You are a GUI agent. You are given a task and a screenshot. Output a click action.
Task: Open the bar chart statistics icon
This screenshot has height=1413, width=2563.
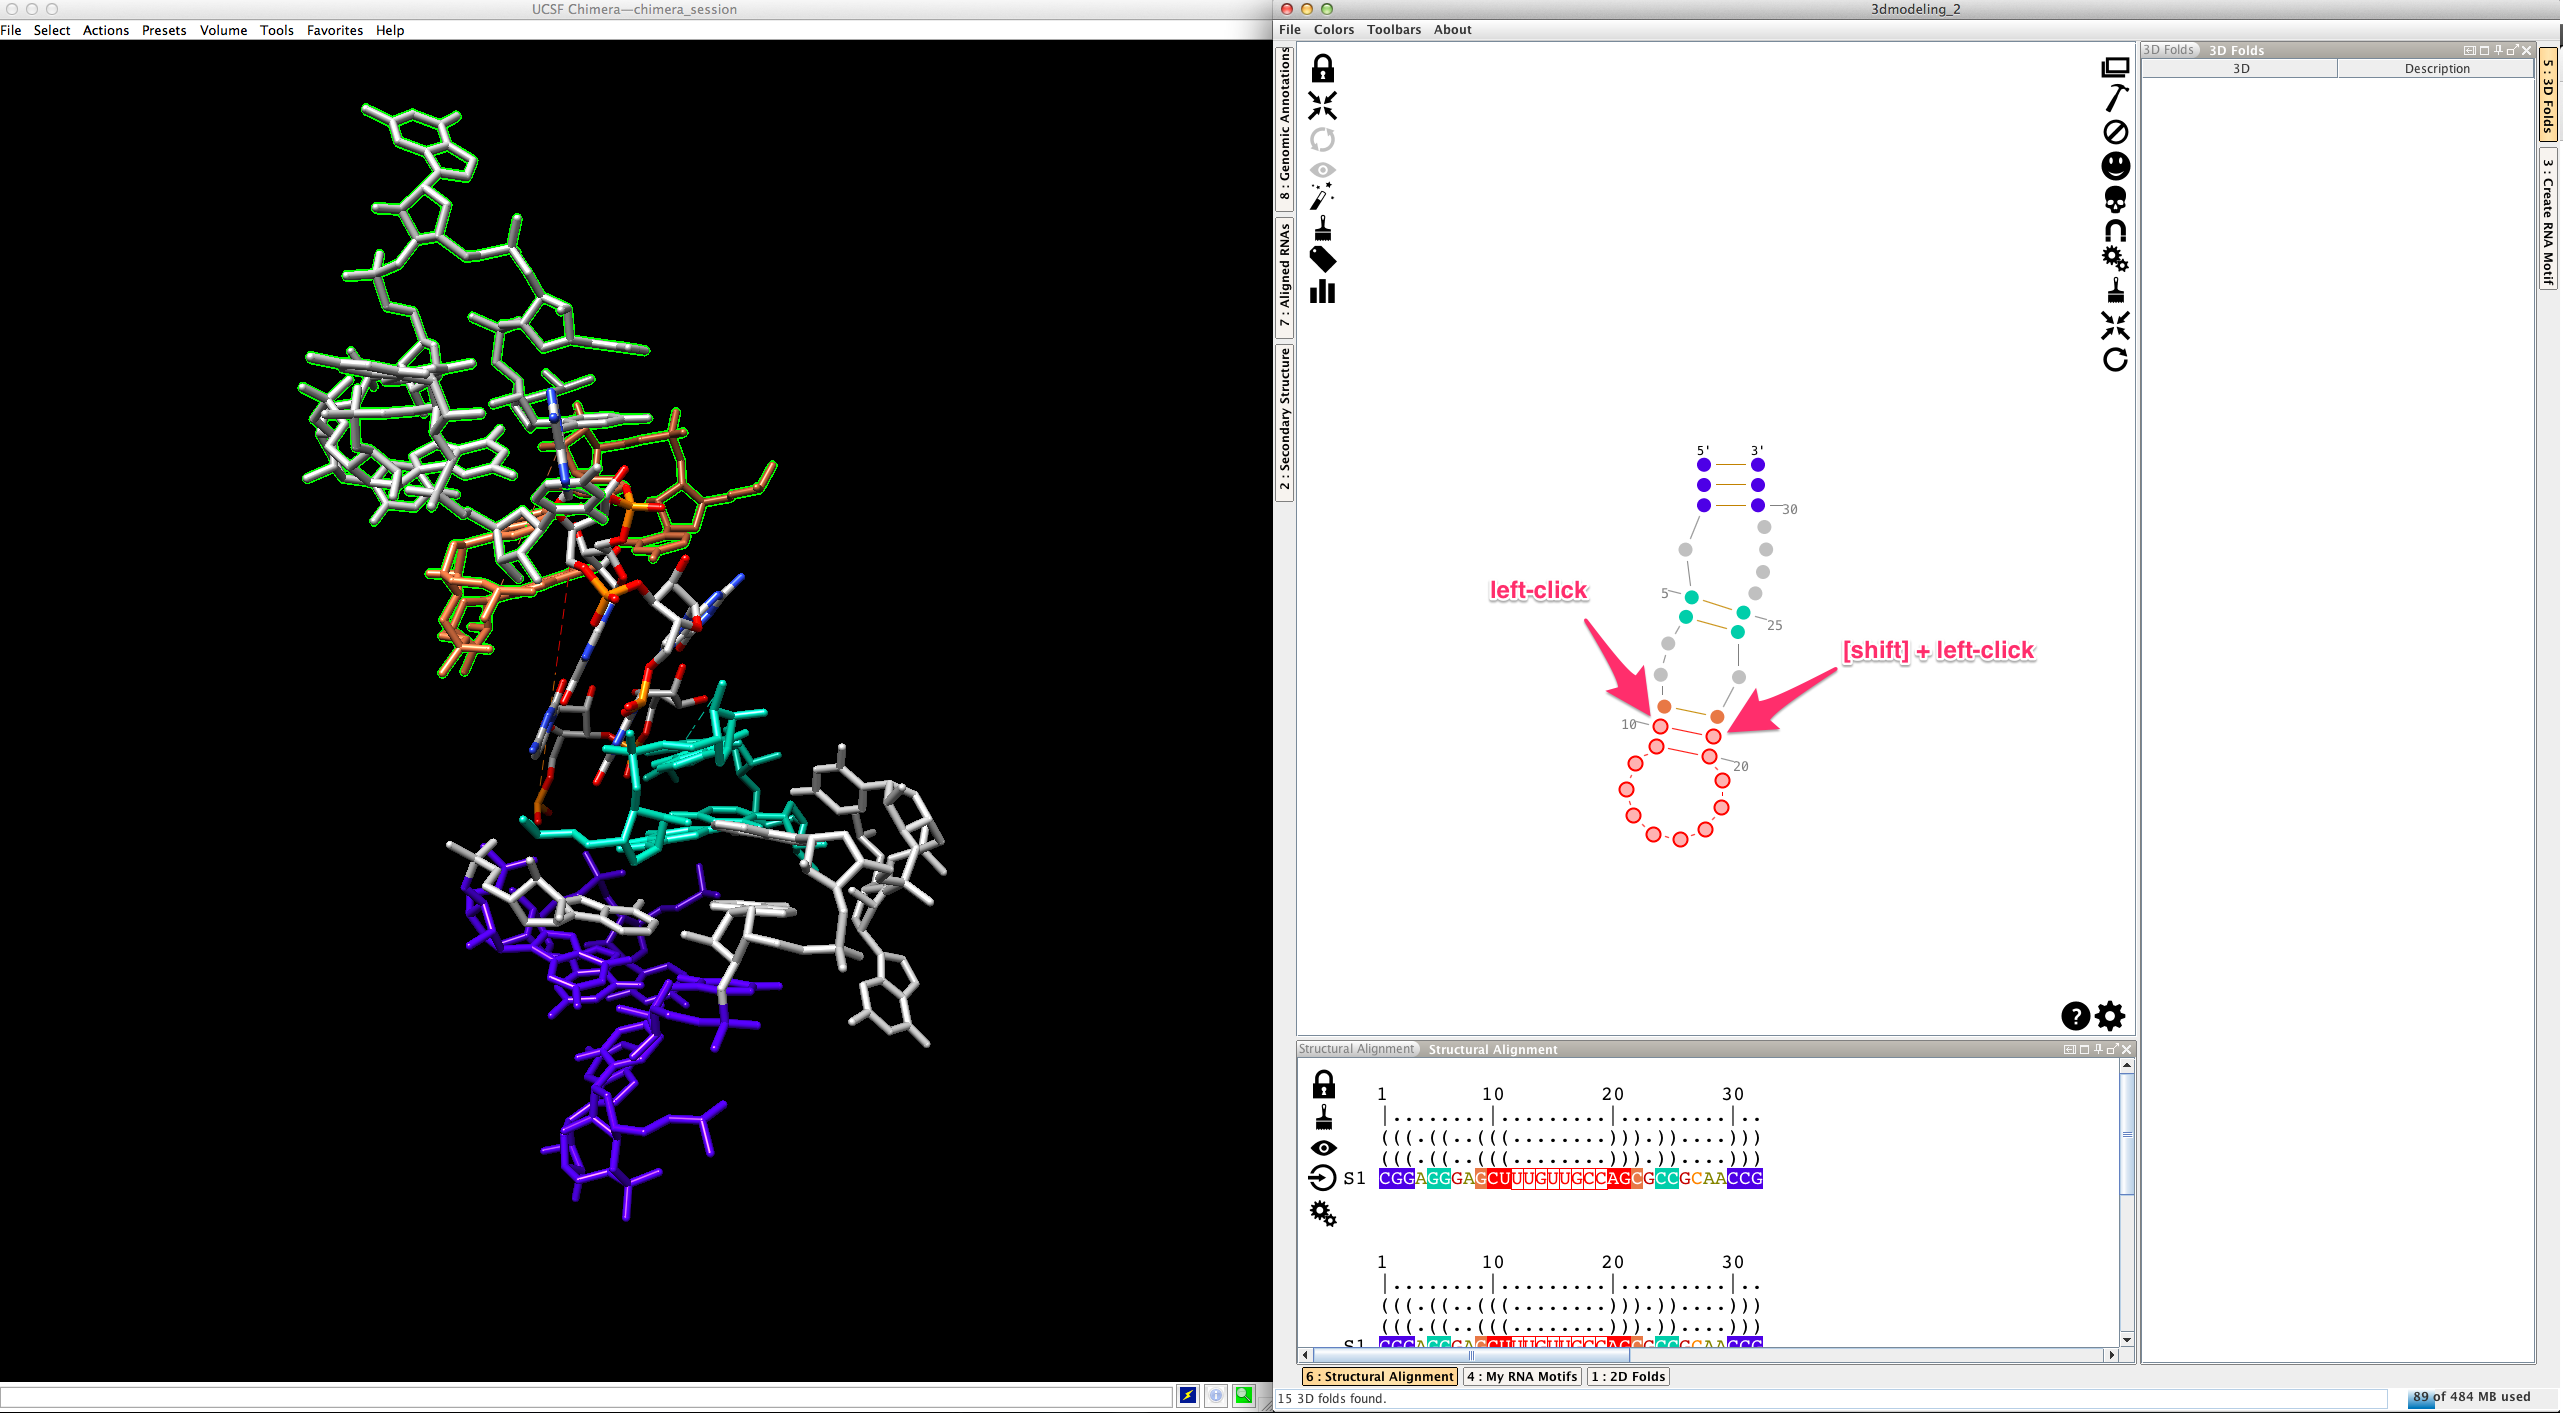pyautogui.click(x=1322, y=291)
